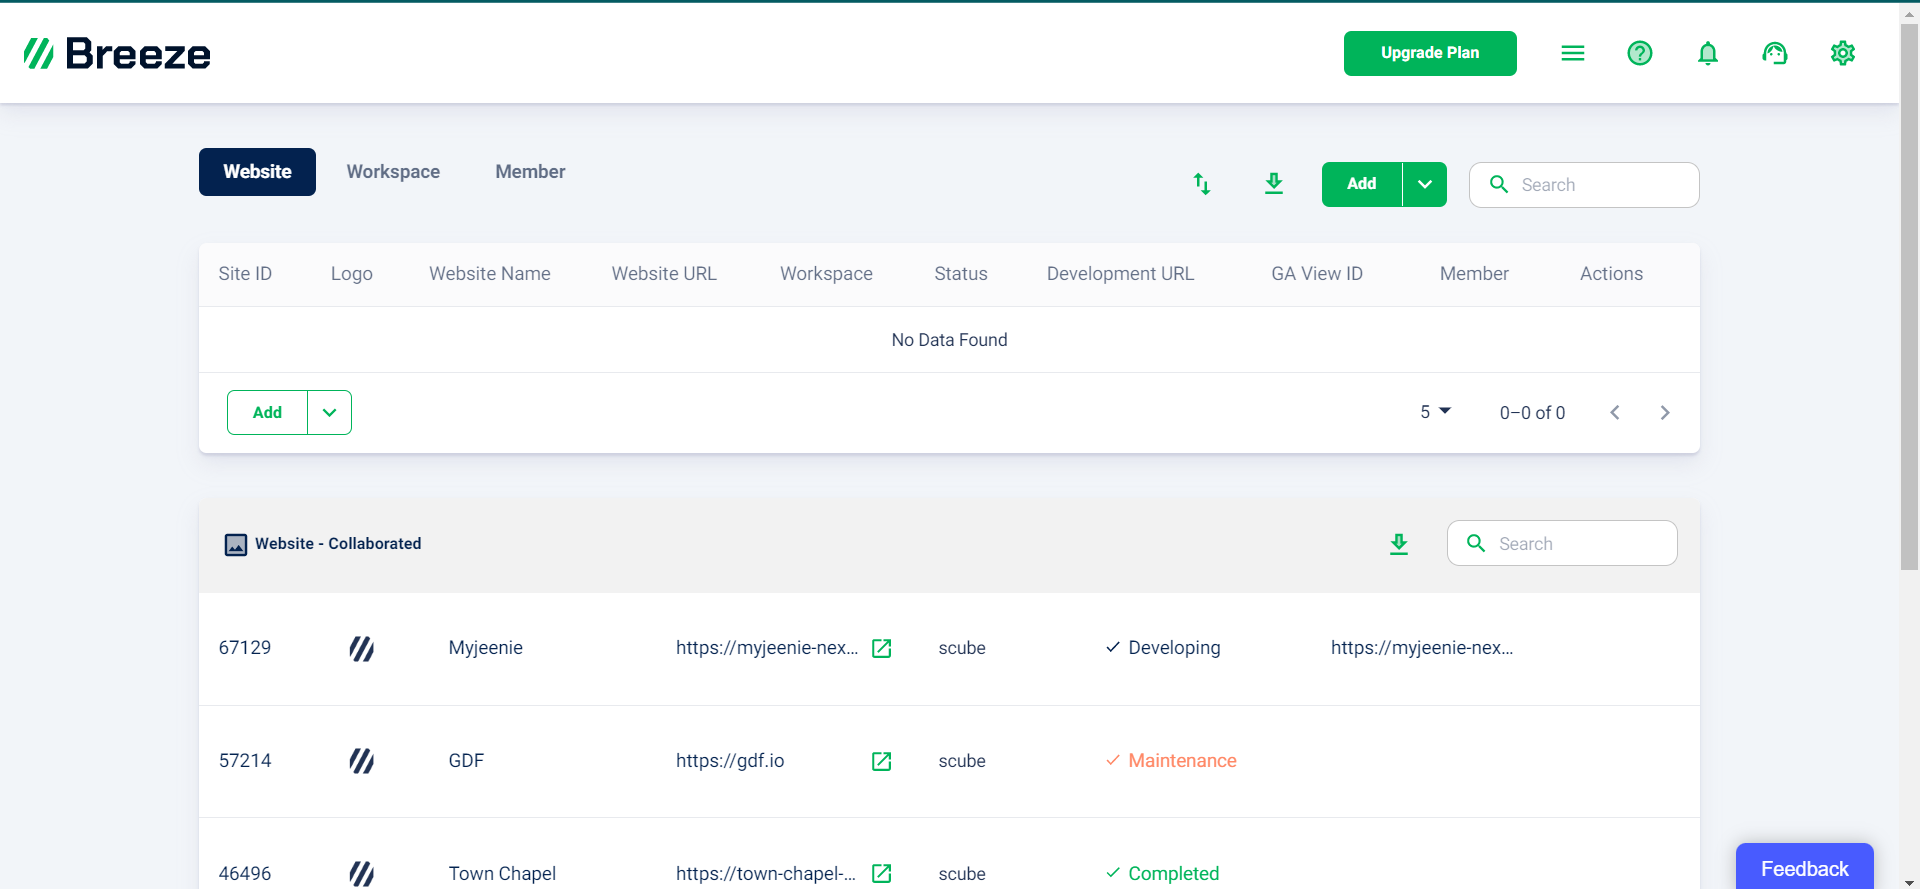The height and width of the screenshot is (889, 1920).
Task: Click the sort arrows icon
Action: (x=1202, y=184)
